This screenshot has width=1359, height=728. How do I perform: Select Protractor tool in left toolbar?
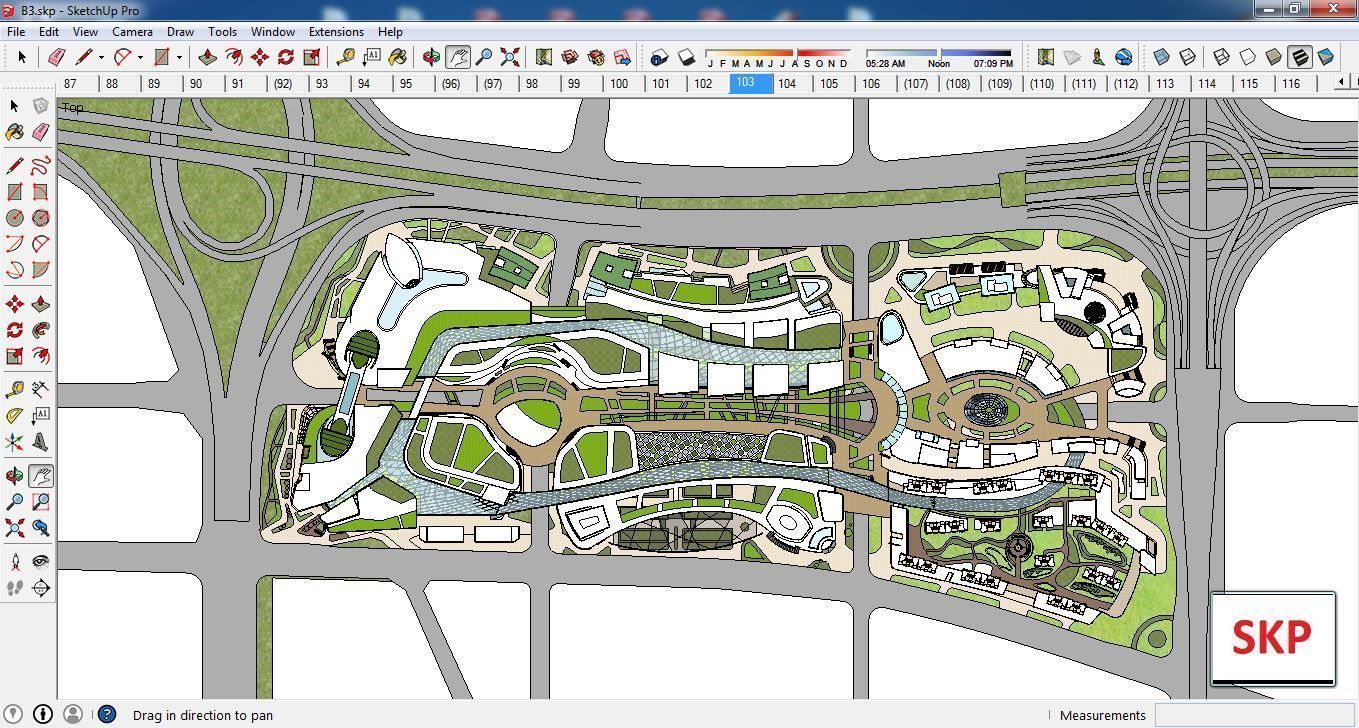pos(14,415)
